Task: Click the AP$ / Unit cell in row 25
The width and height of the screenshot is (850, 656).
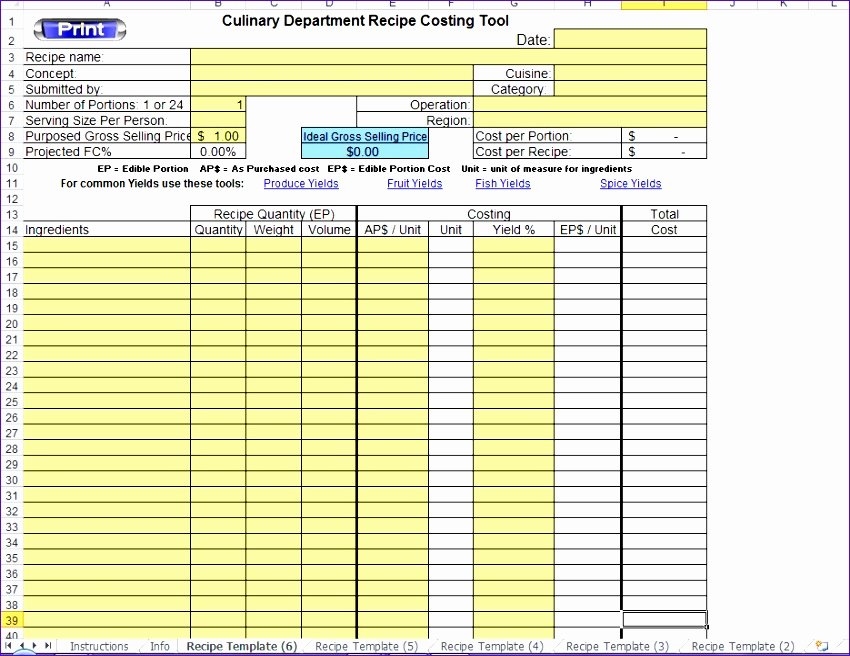Action: click(x=392, y=402)
